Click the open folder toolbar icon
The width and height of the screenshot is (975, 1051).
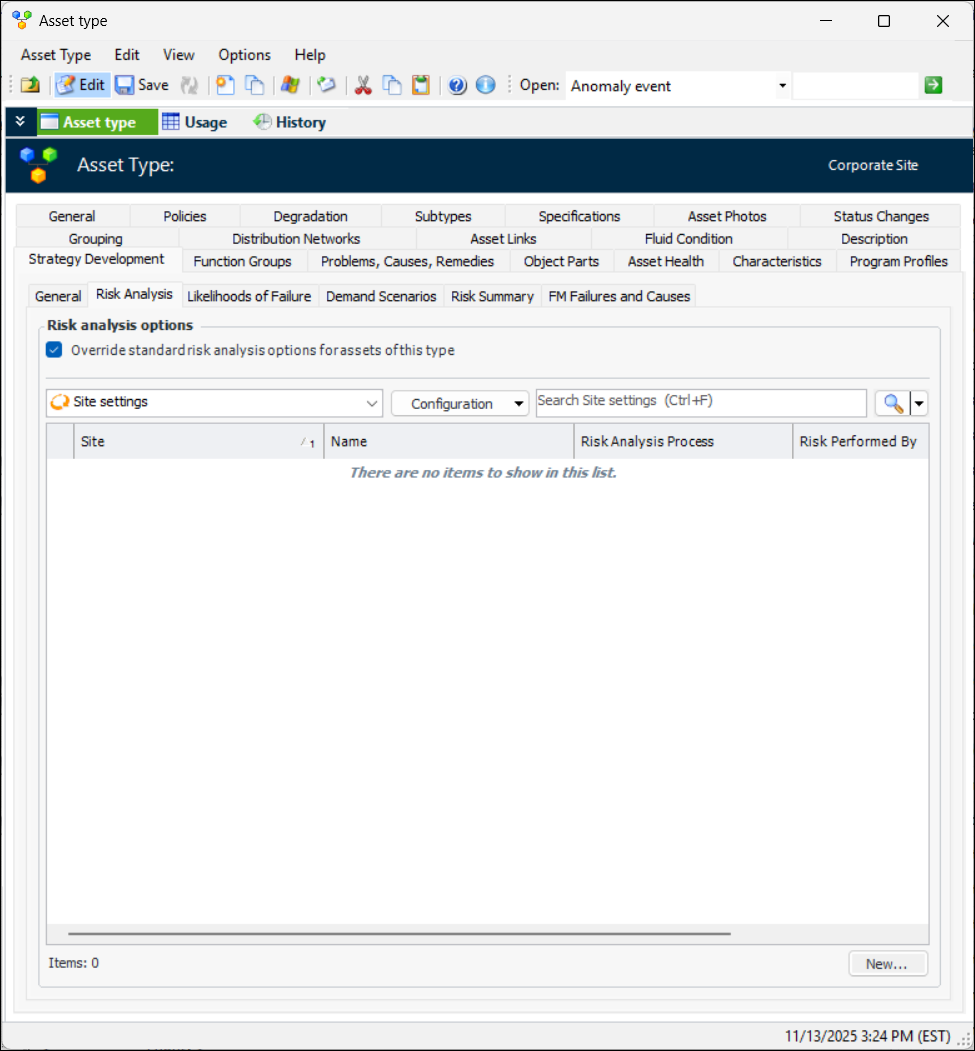[x=30, y=85]
